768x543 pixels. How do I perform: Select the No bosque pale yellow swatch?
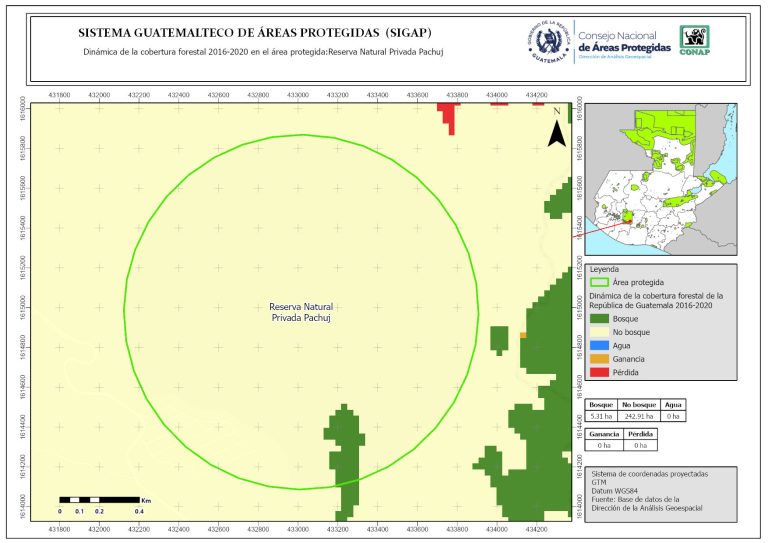[599, 331]
